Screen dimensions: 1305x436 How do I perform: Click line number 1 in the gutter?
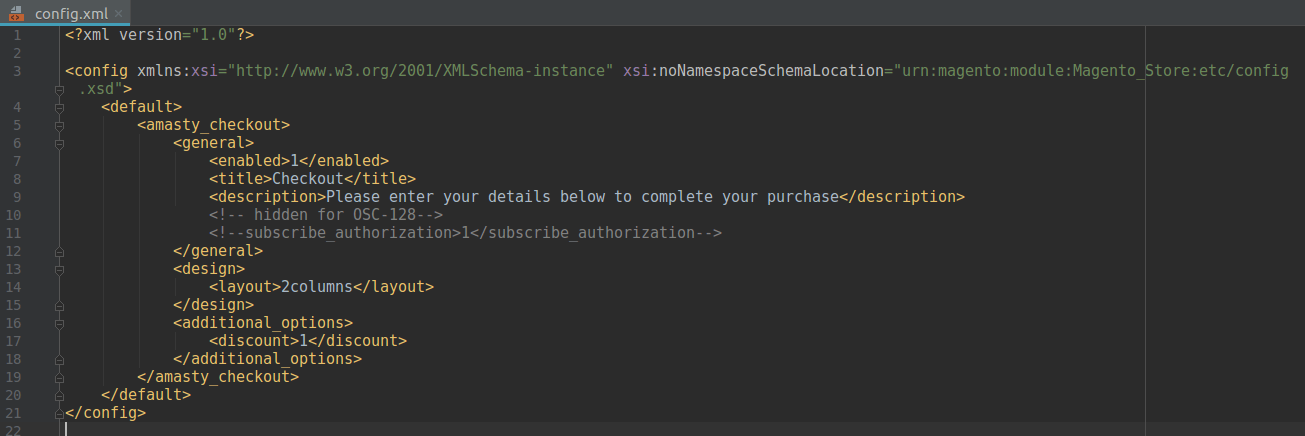tap(17, 35)
